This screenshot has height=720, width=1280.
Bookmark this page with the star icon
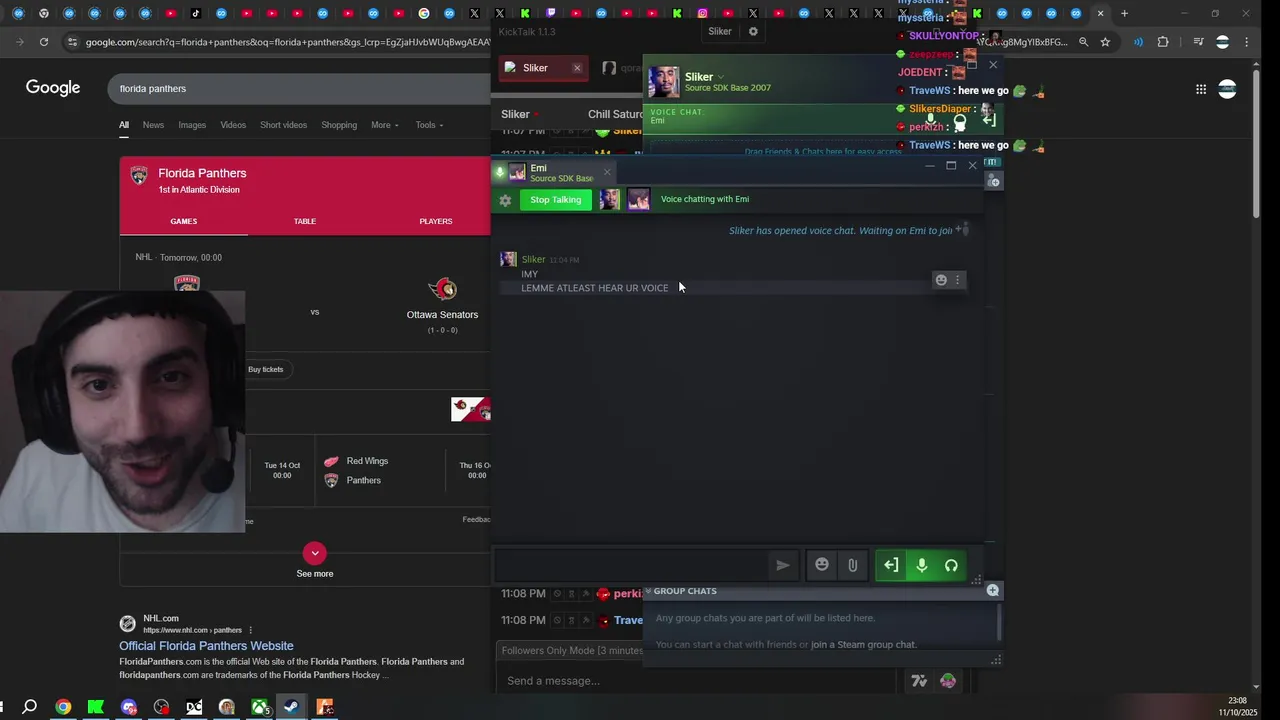click(x=1105, y=42)
